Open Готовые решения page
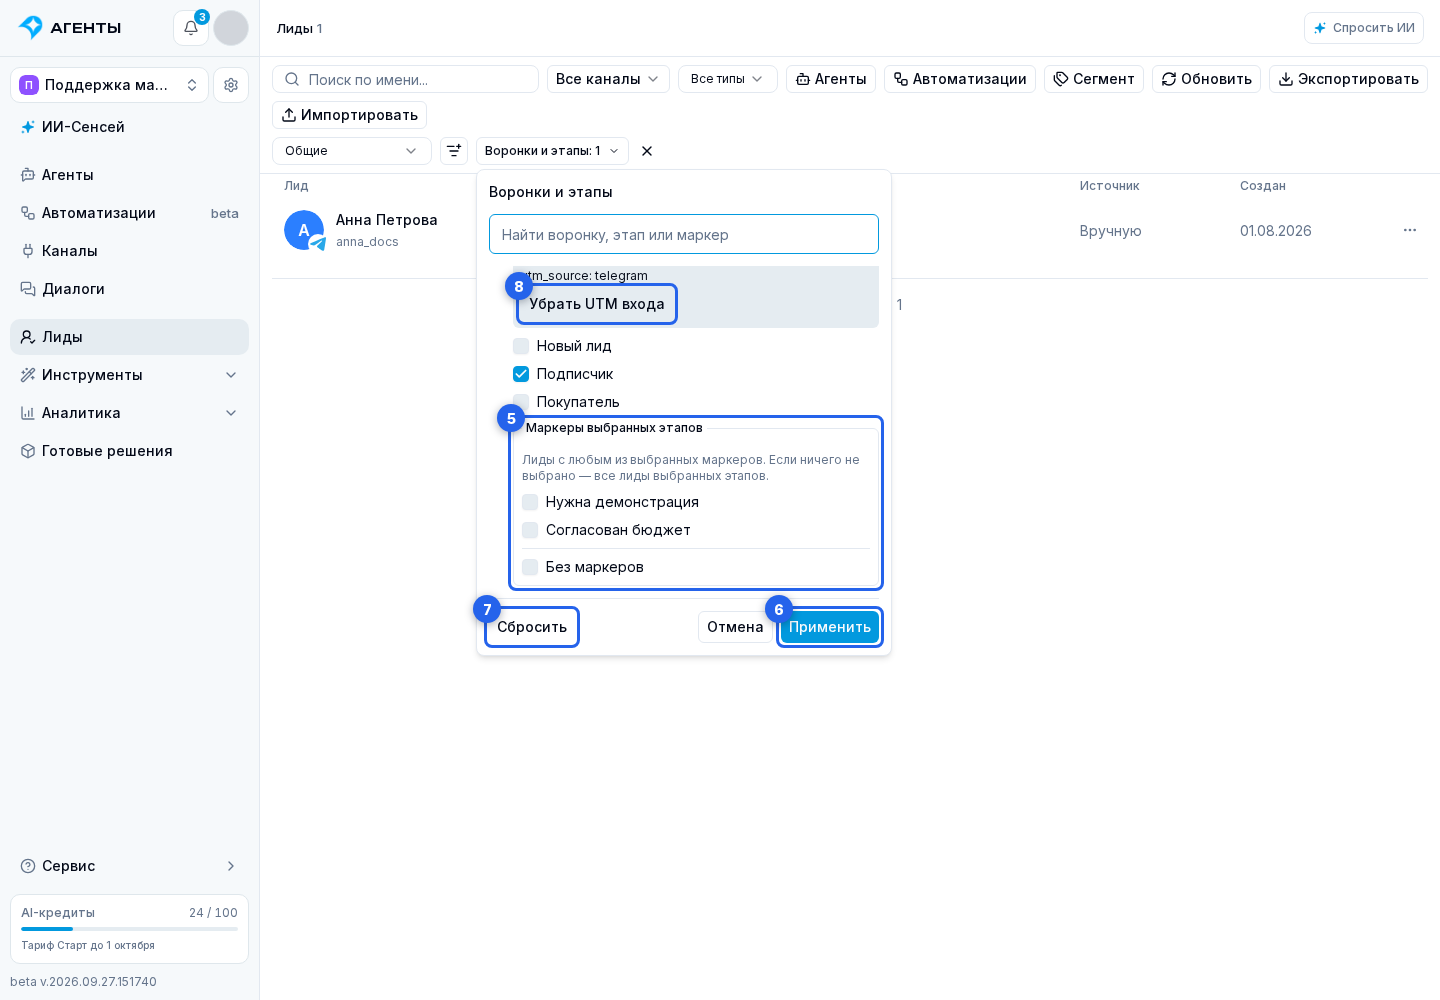This screenshot has width=1440, height=1000. click(x=130, y=451)
